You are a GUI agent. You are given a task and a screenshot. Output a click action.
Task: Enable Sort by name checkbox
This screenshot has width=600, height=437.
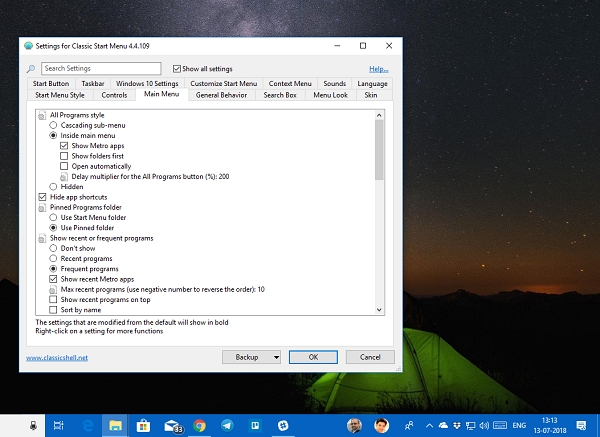[53, 310]
